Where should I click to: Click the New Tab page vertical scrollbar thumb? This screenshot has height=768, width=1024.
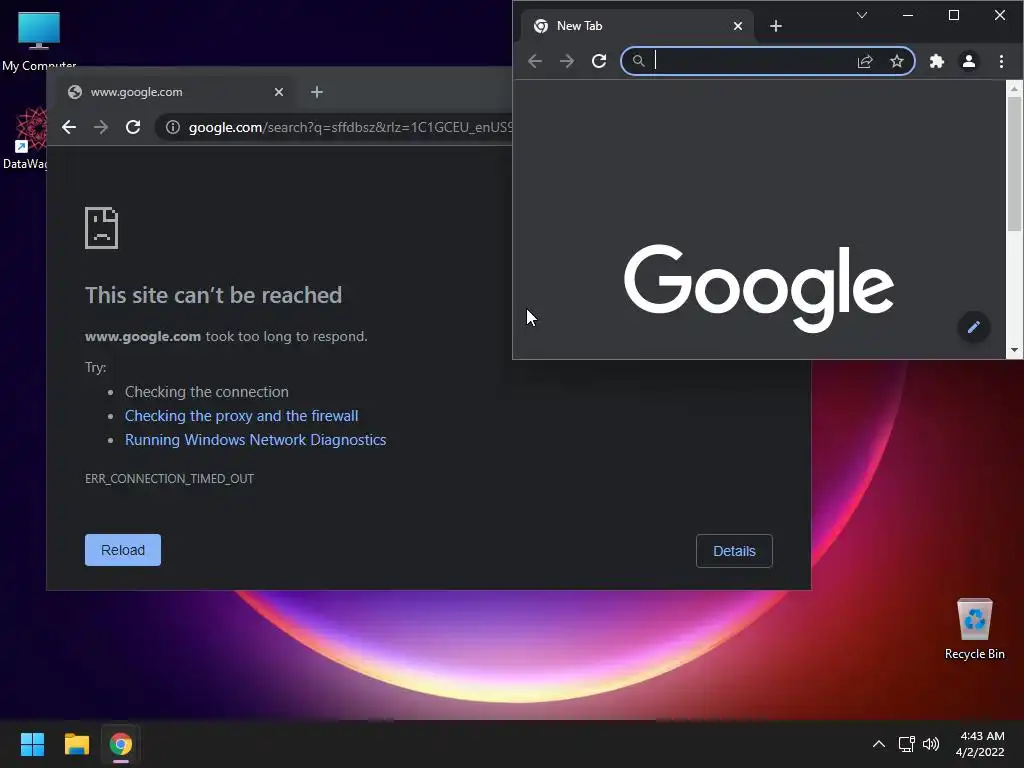(x=1014, y=163)
